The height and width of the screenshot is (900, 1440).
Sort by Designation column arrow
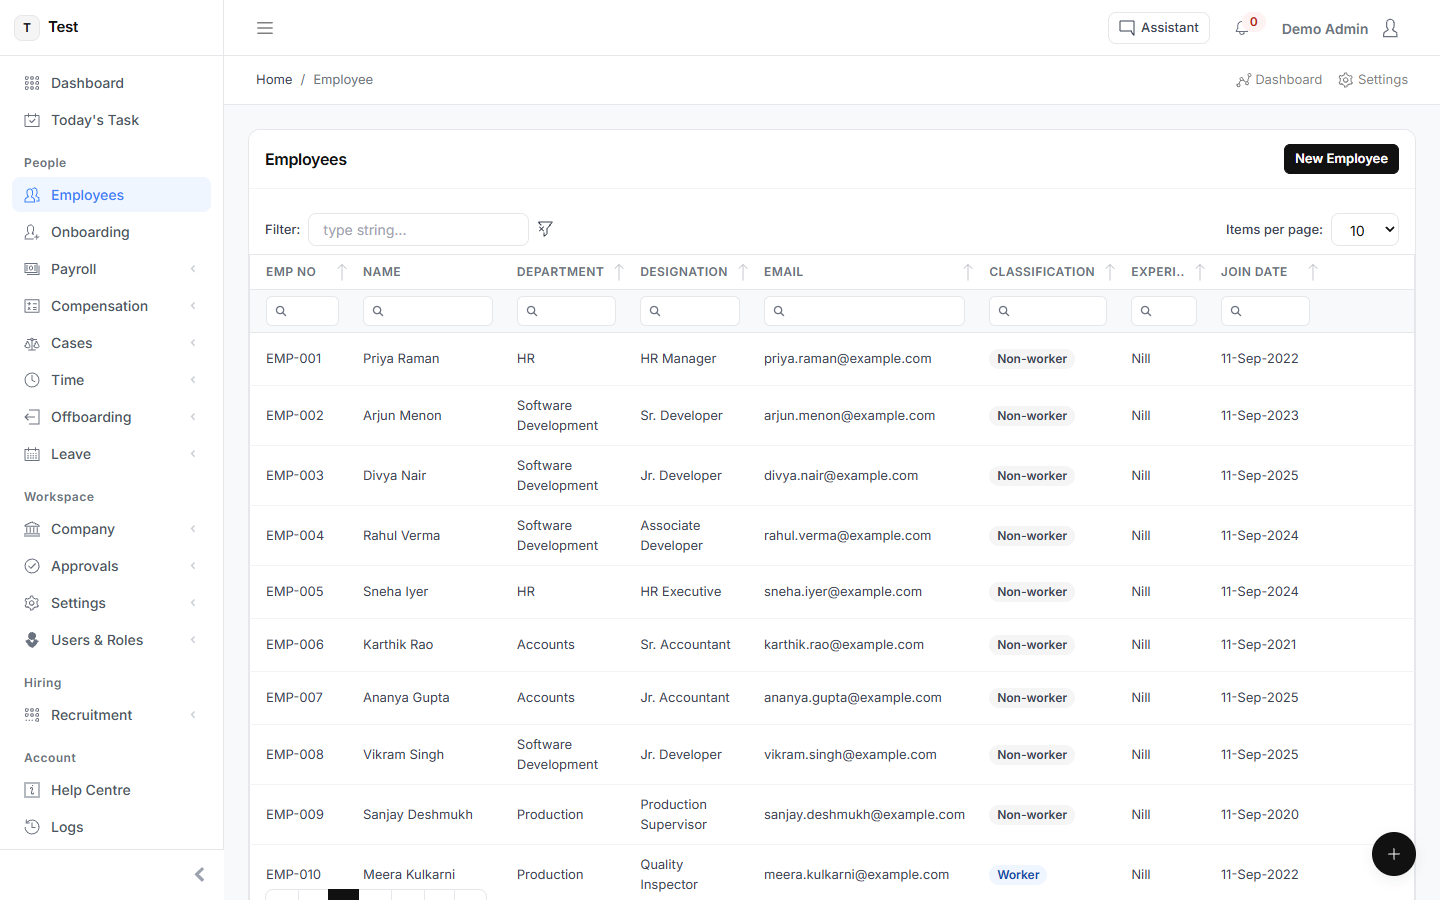743,272
